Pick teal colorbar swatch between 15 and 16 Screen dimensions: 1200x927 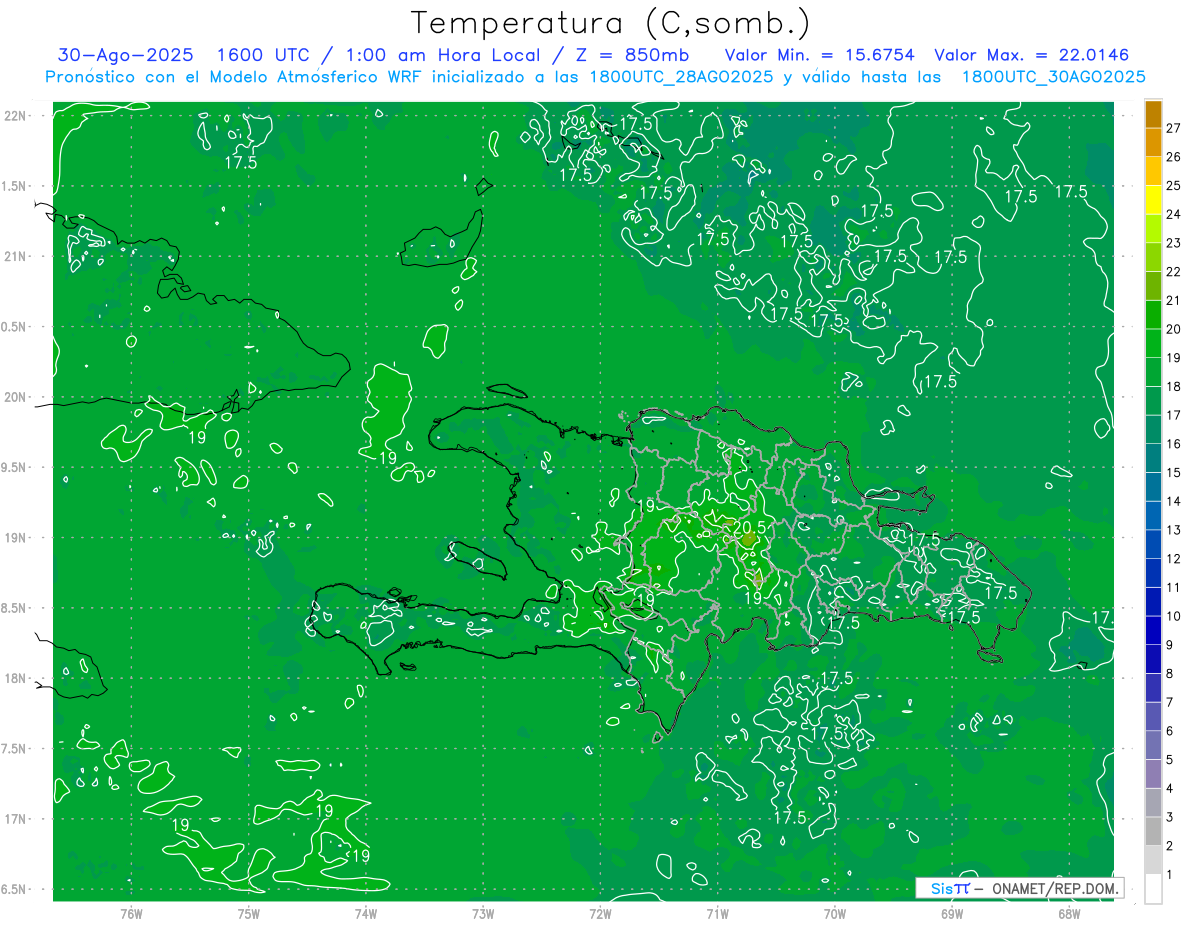[x=1153, y=458]
